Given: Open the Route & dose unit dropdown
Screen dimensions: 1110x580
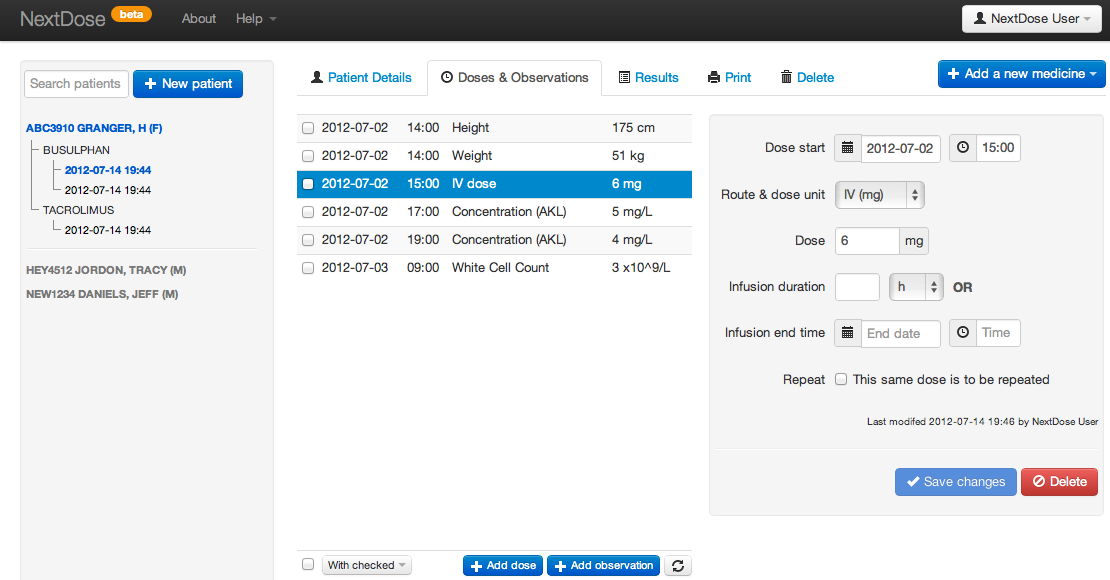Looking at the screenshot, I should (879, 195).
